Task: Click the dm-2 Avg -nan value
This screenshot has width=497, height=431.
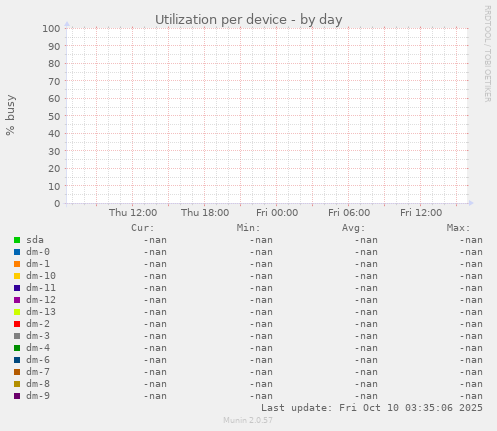Action: tap(366, 324)
